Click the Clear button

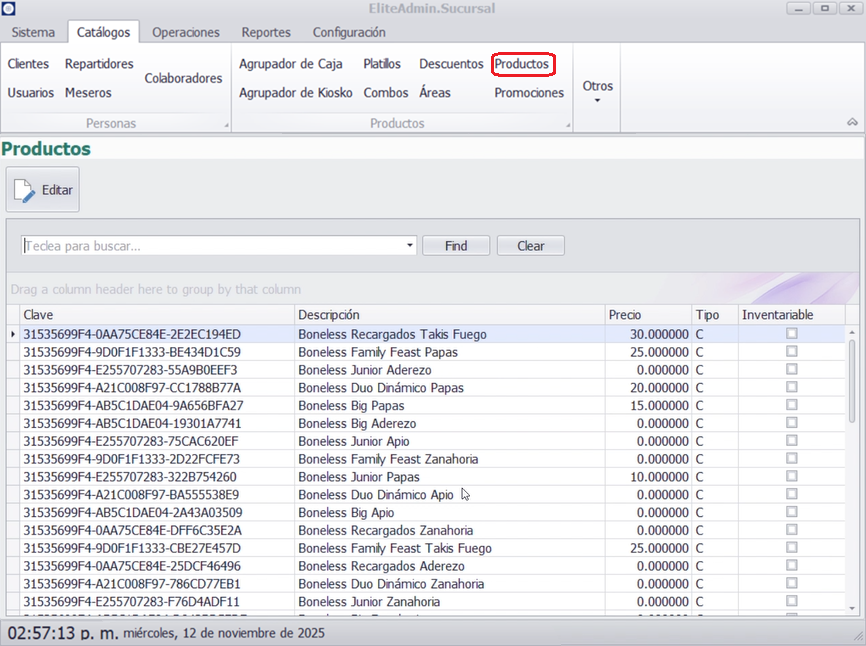[x=530, y=246]
